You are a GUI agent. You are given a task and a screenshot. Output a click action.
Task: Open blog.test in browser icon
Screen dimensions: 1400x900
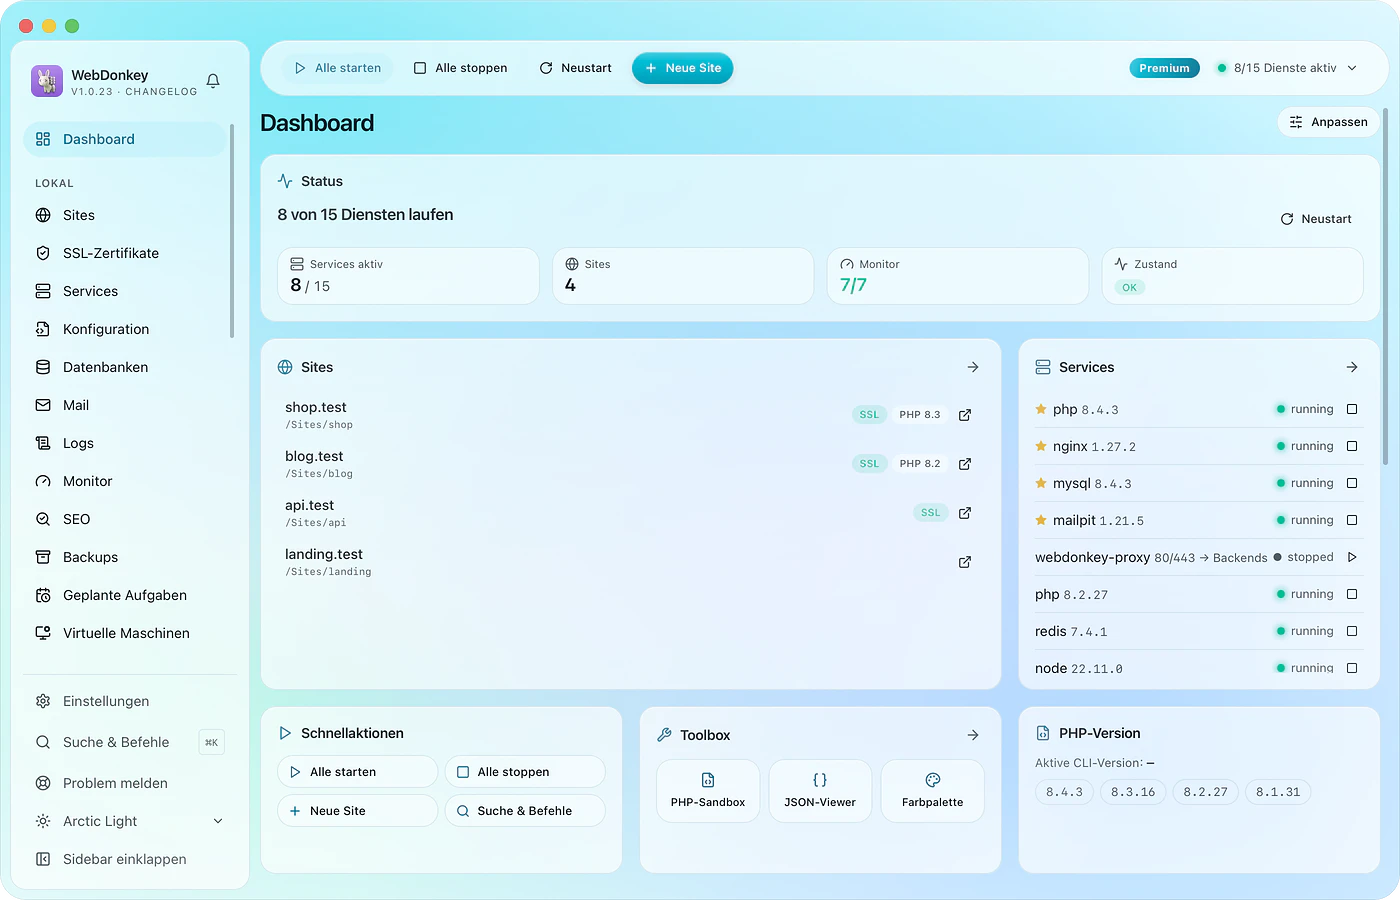point(965,464)
